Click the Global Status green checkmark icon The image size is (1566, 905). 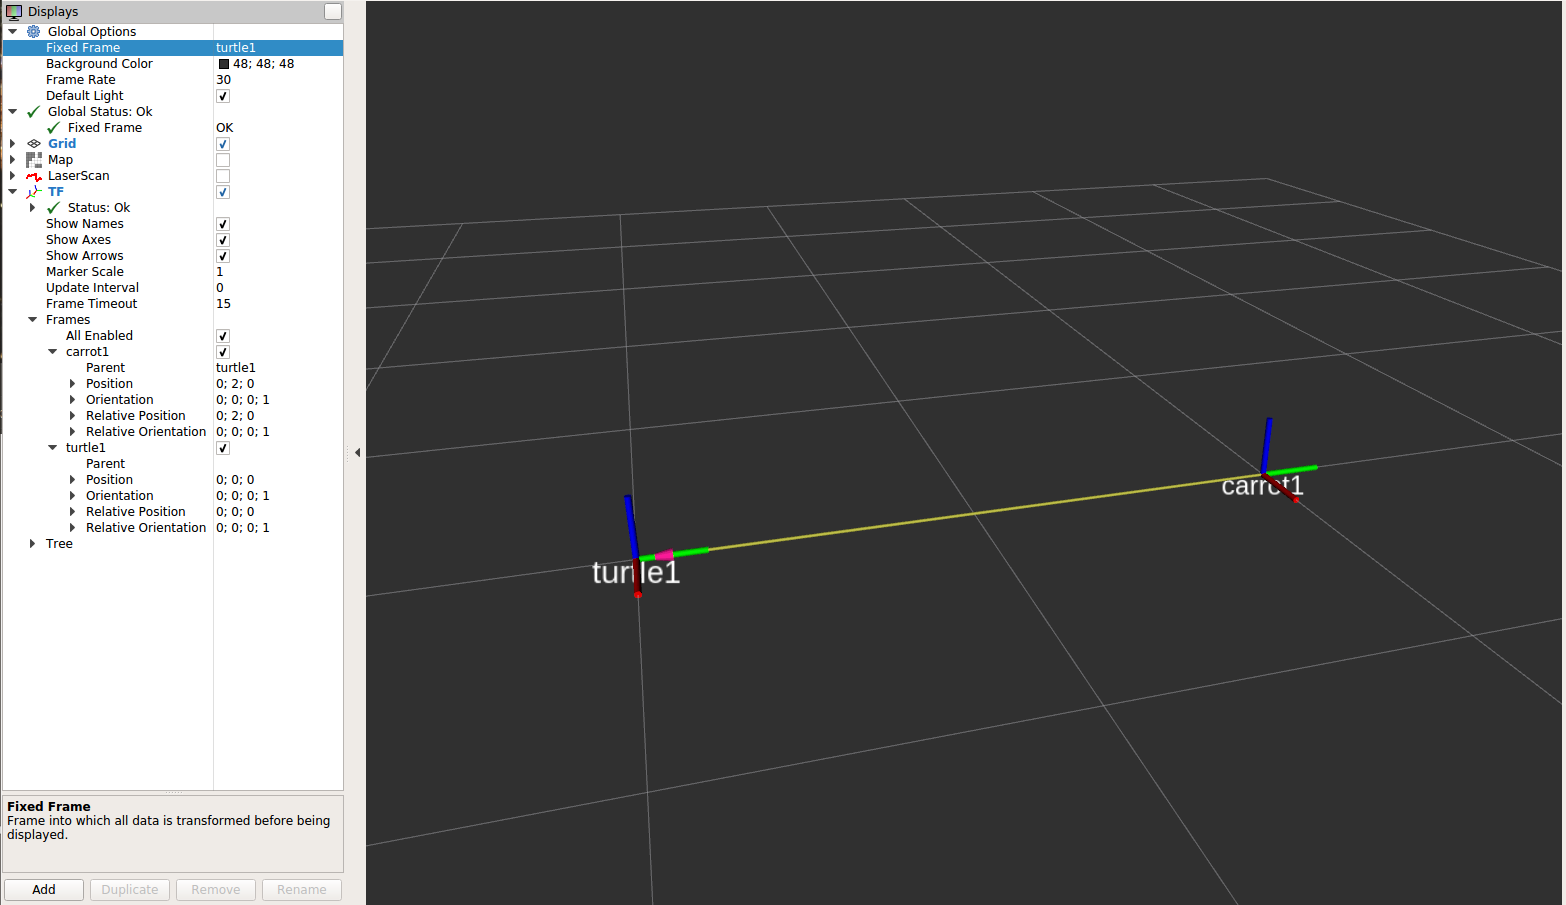tap(34, 112)
